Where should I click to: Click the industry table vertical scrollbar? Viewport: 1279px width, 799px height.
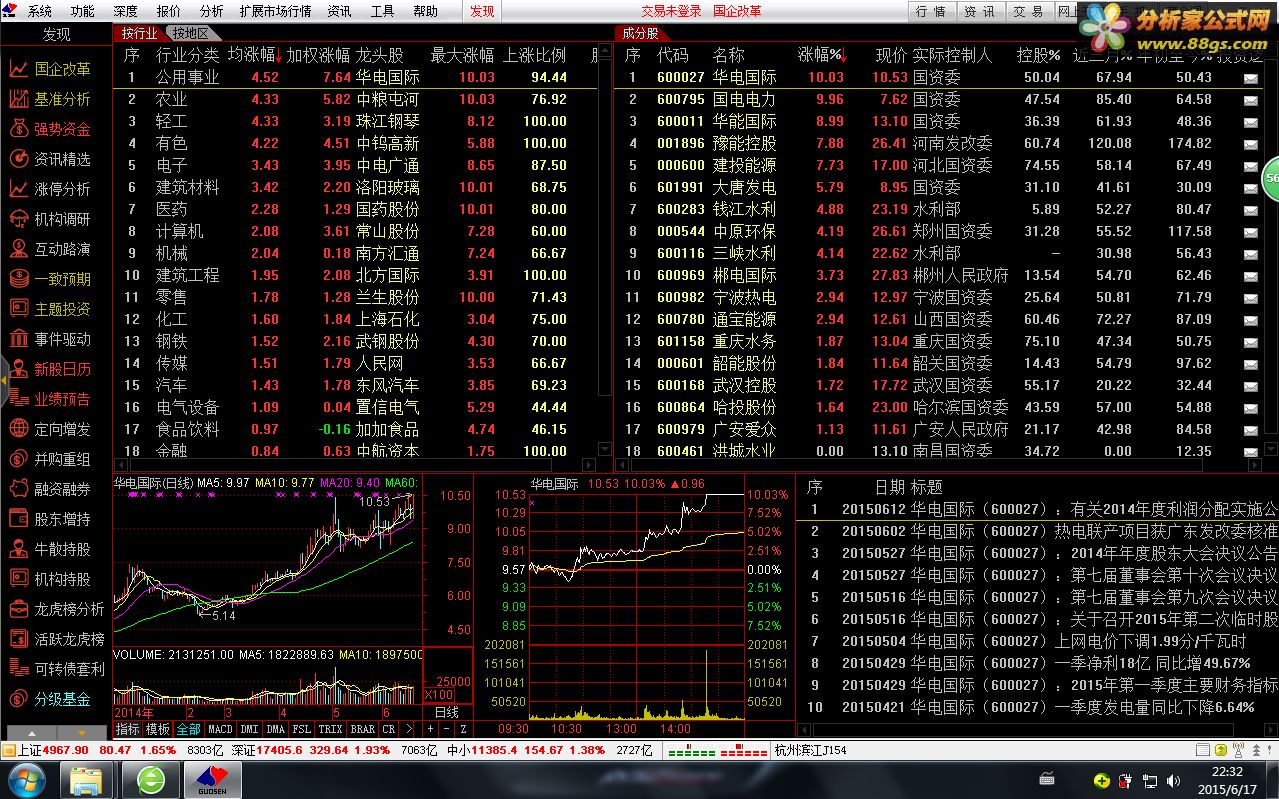(603, 250)
